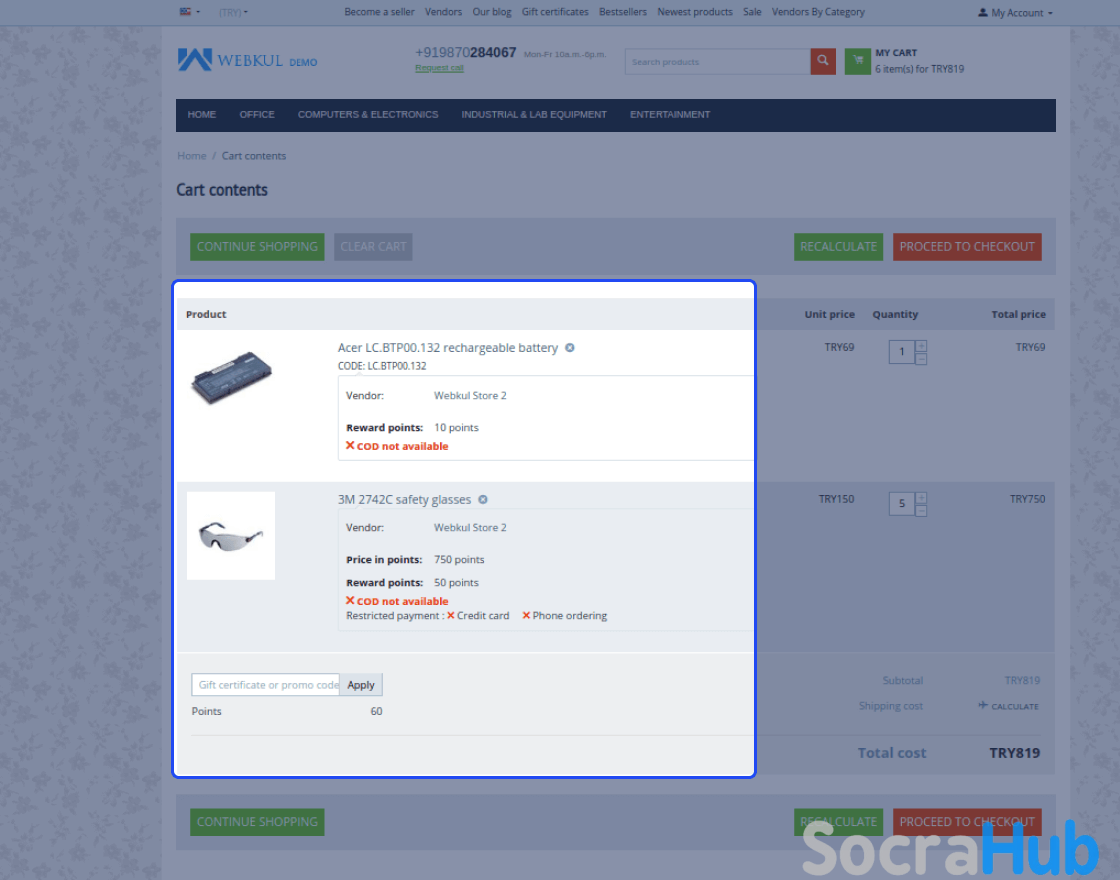Screen dimensions: 1120x880
Task: Decrease quantity of 3M safety glasses
Action: [921, 510]
